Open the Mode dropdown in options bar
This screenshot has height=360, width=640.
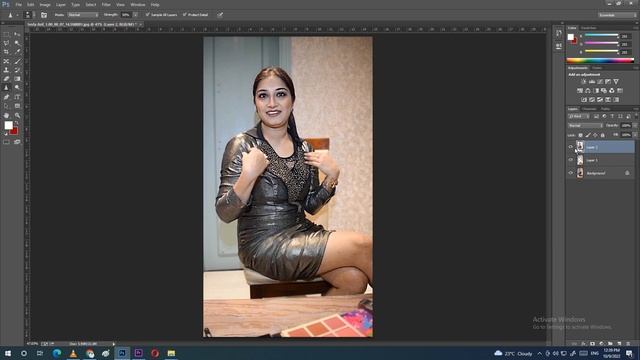(x=82, y=15)
